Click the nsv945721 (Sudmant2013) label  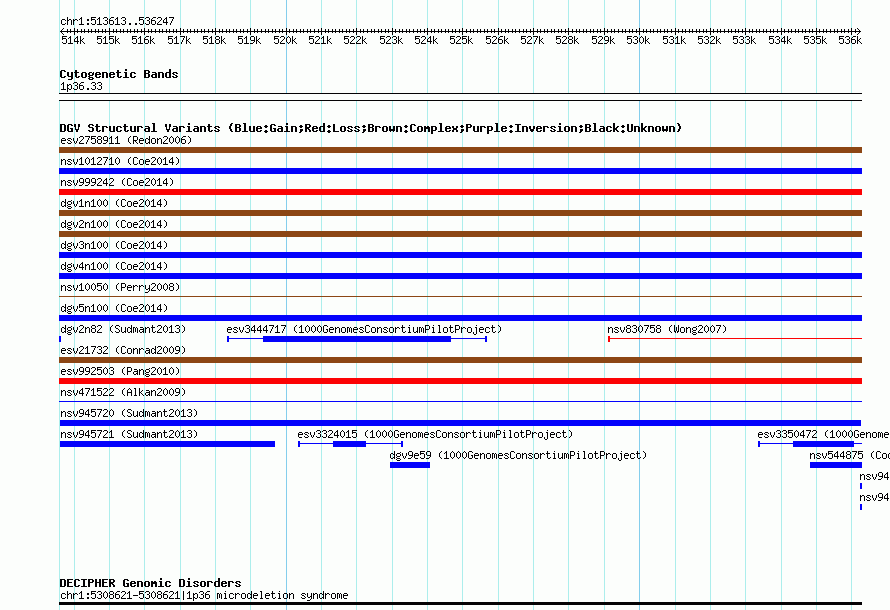point(129,434)
